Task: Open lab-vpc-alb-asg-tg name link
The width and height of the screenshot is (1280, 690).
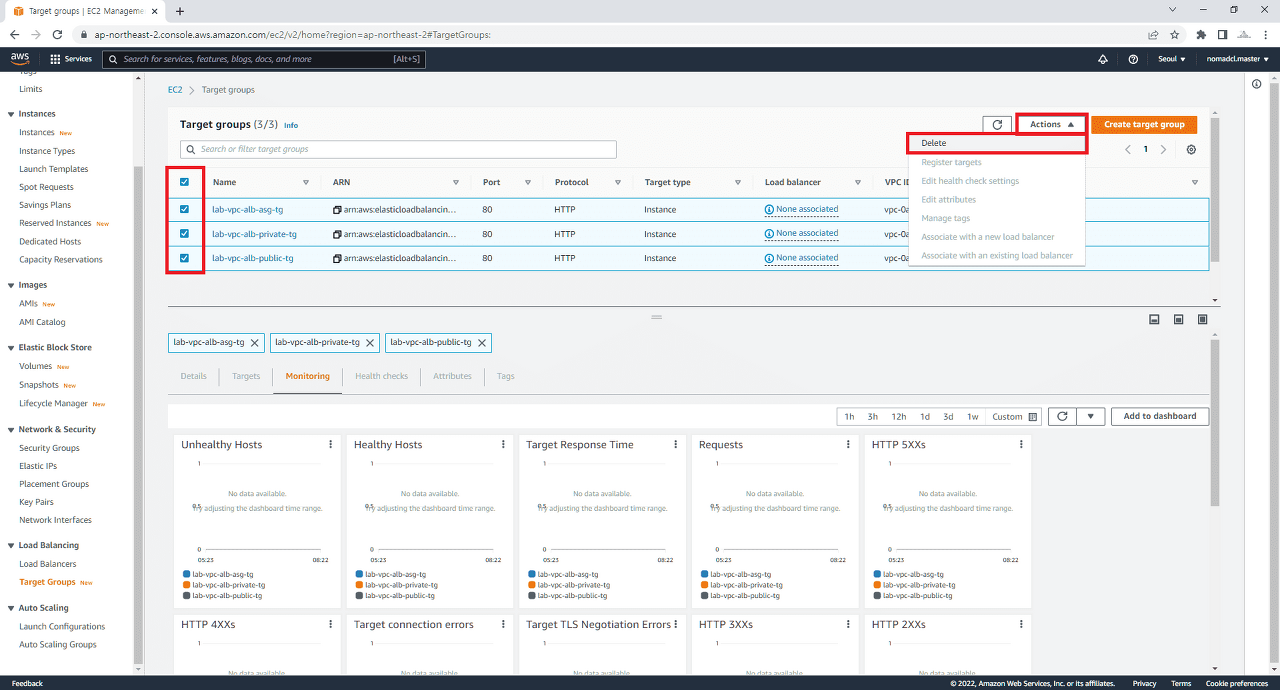Action: point(248,210)
